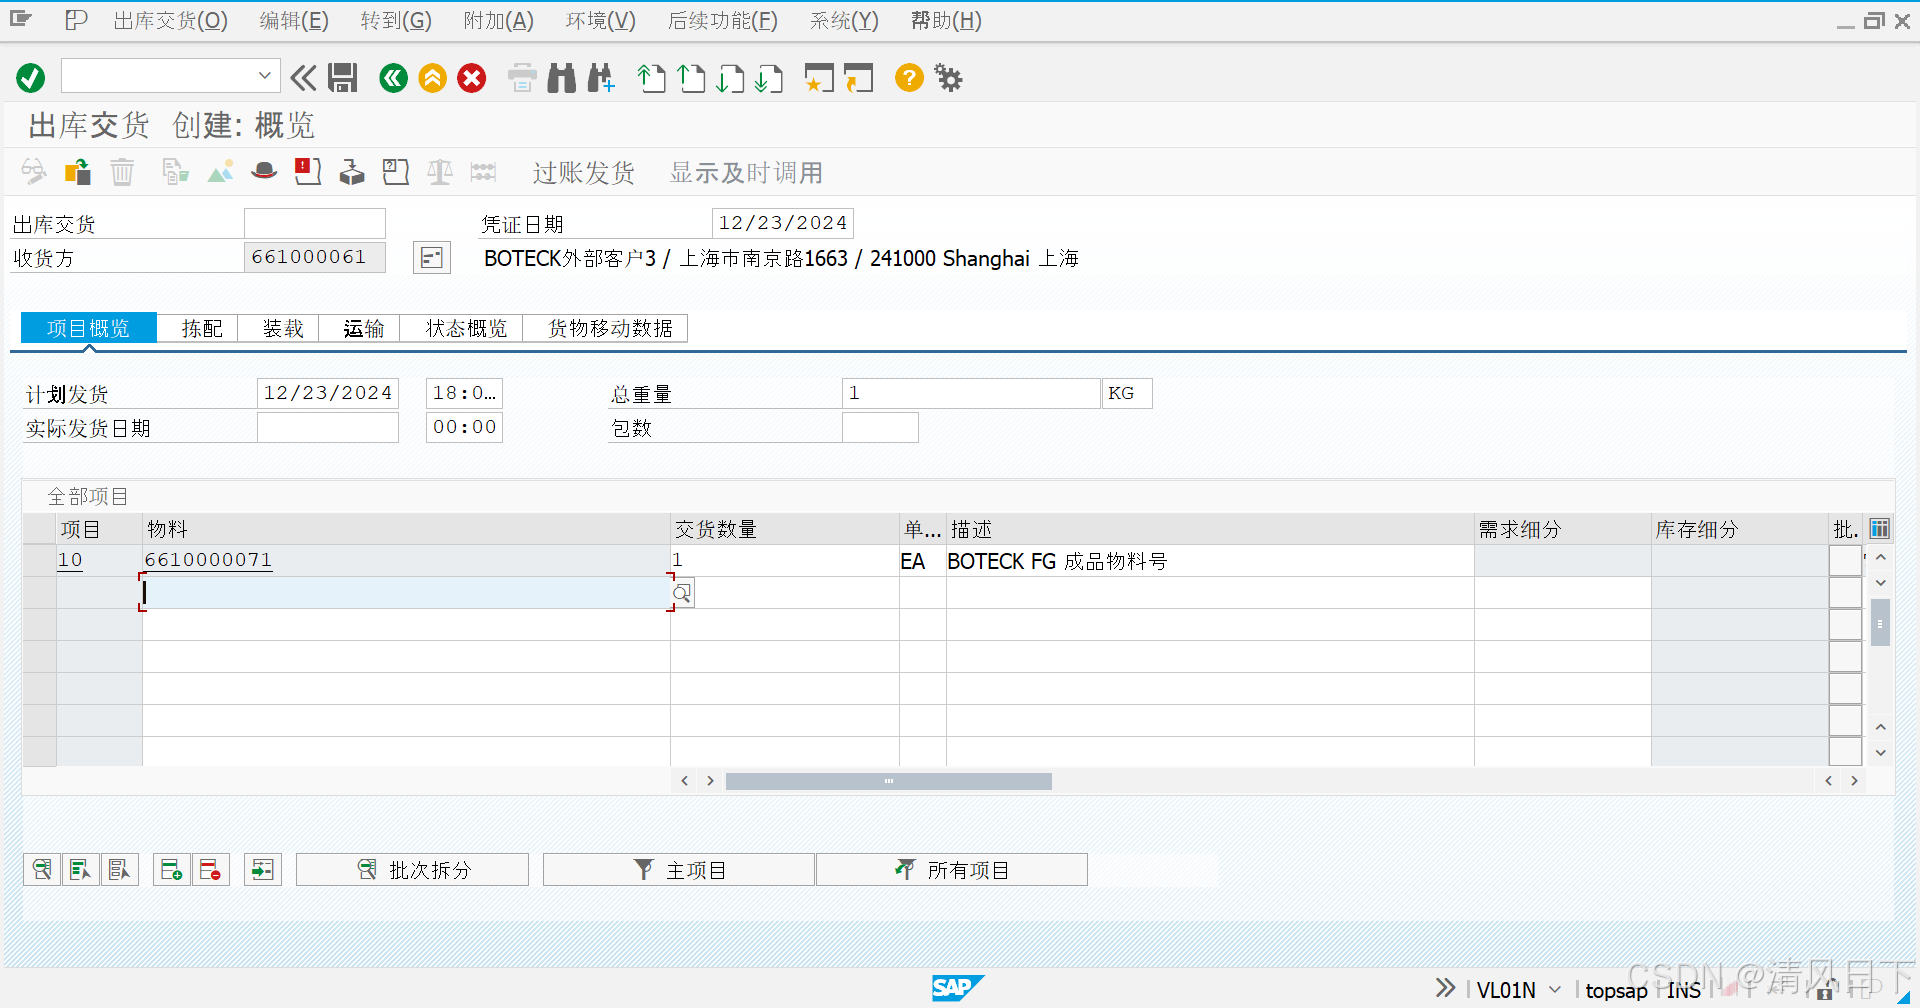This screenshot has width=1920, height=1008.
Task: Toggle 批 checkbox in item 10 row
Action: [1845, 561]
